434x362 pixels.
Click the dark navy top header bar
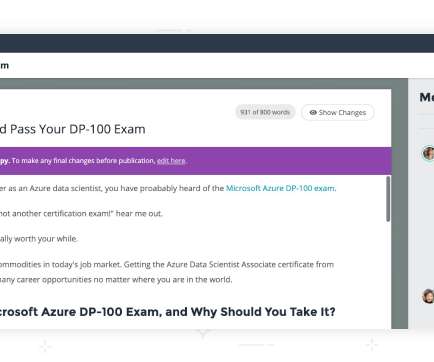coord(217,43)
